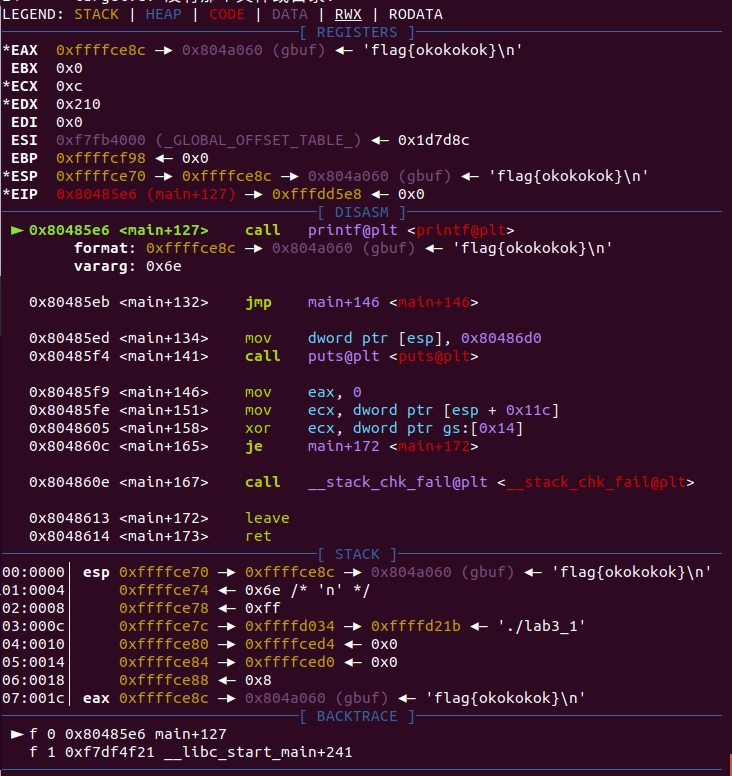Image resolution: width=732 pixels, height=776 pixels.
Task: Click stack address 0xffffce74
Action: point(164,590)
